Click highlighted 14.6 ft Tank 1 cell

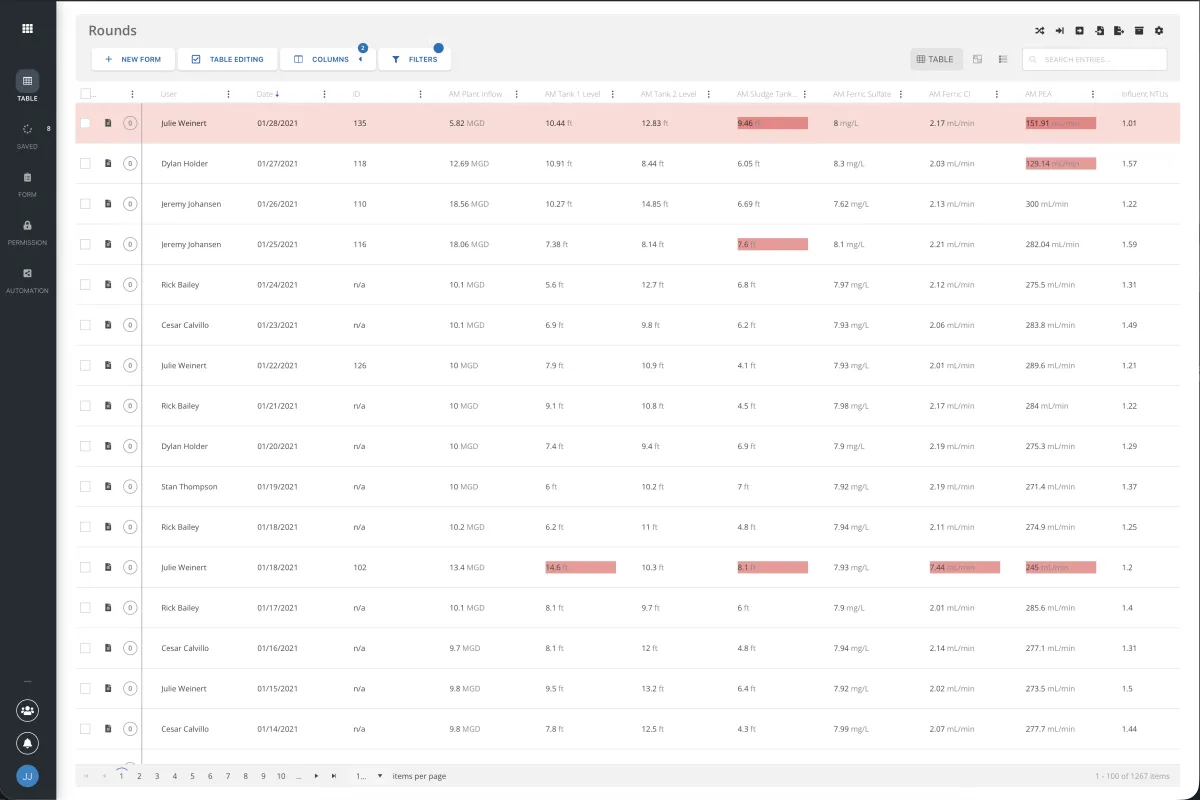click(580, 567)
